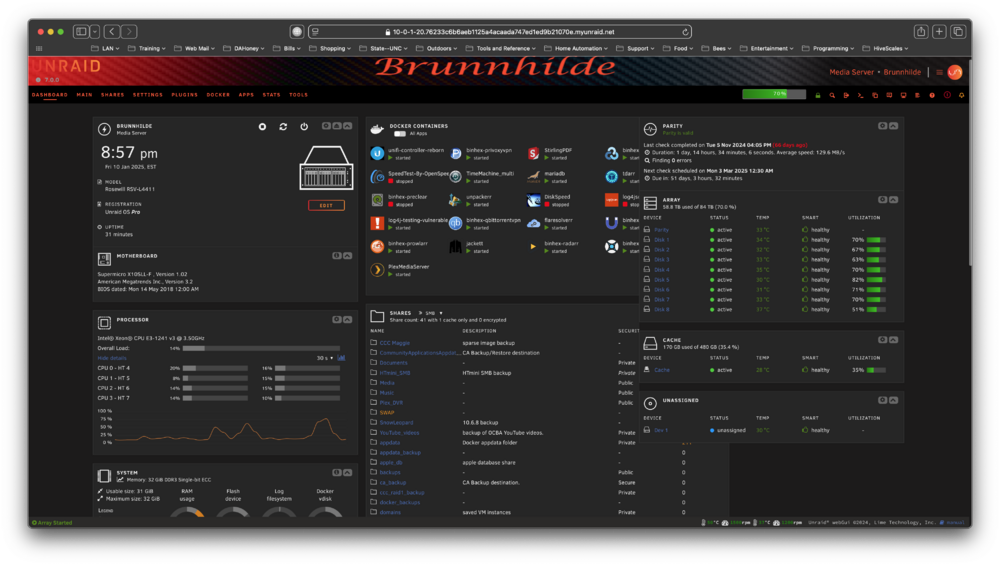Go to the Plugins tab
Image resolution: width=1000 pixels, height=565 pixels.
point(184,94)
